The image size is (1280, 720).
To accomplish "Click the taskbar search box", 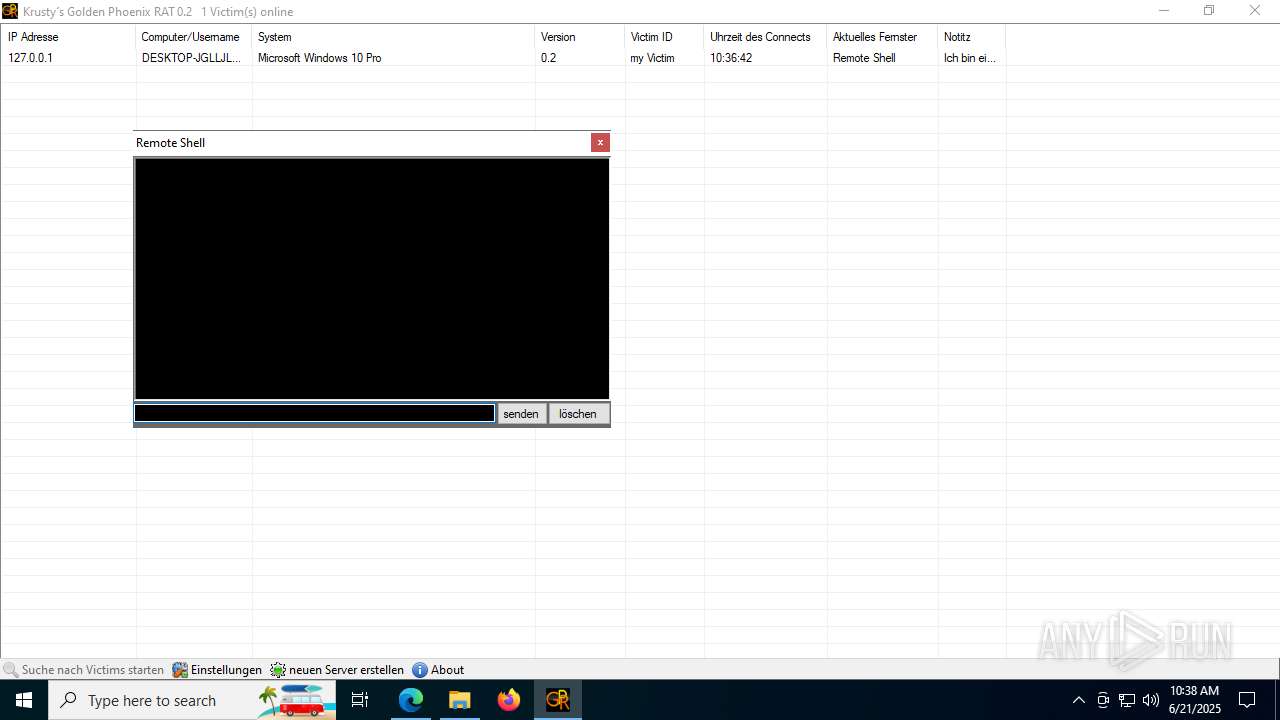I will click(192, 700).
